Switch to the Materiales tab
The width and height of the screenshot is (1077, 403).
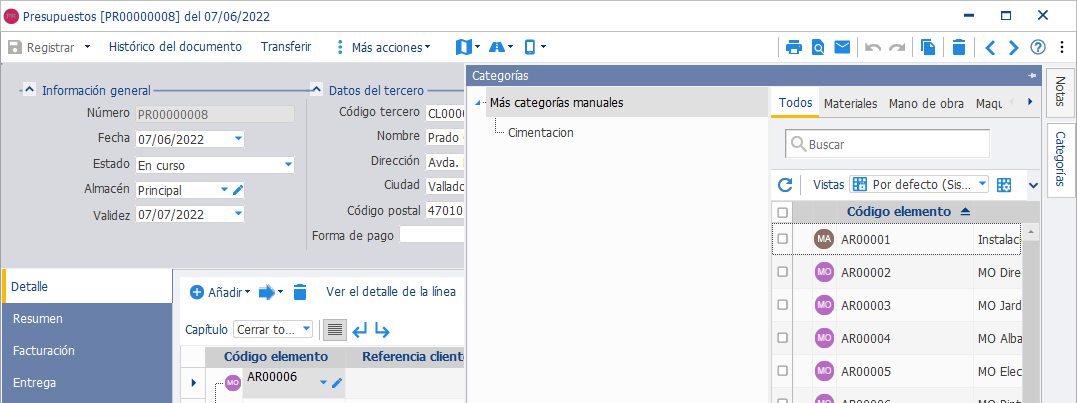pyautogui.click(x=850, y=104)
